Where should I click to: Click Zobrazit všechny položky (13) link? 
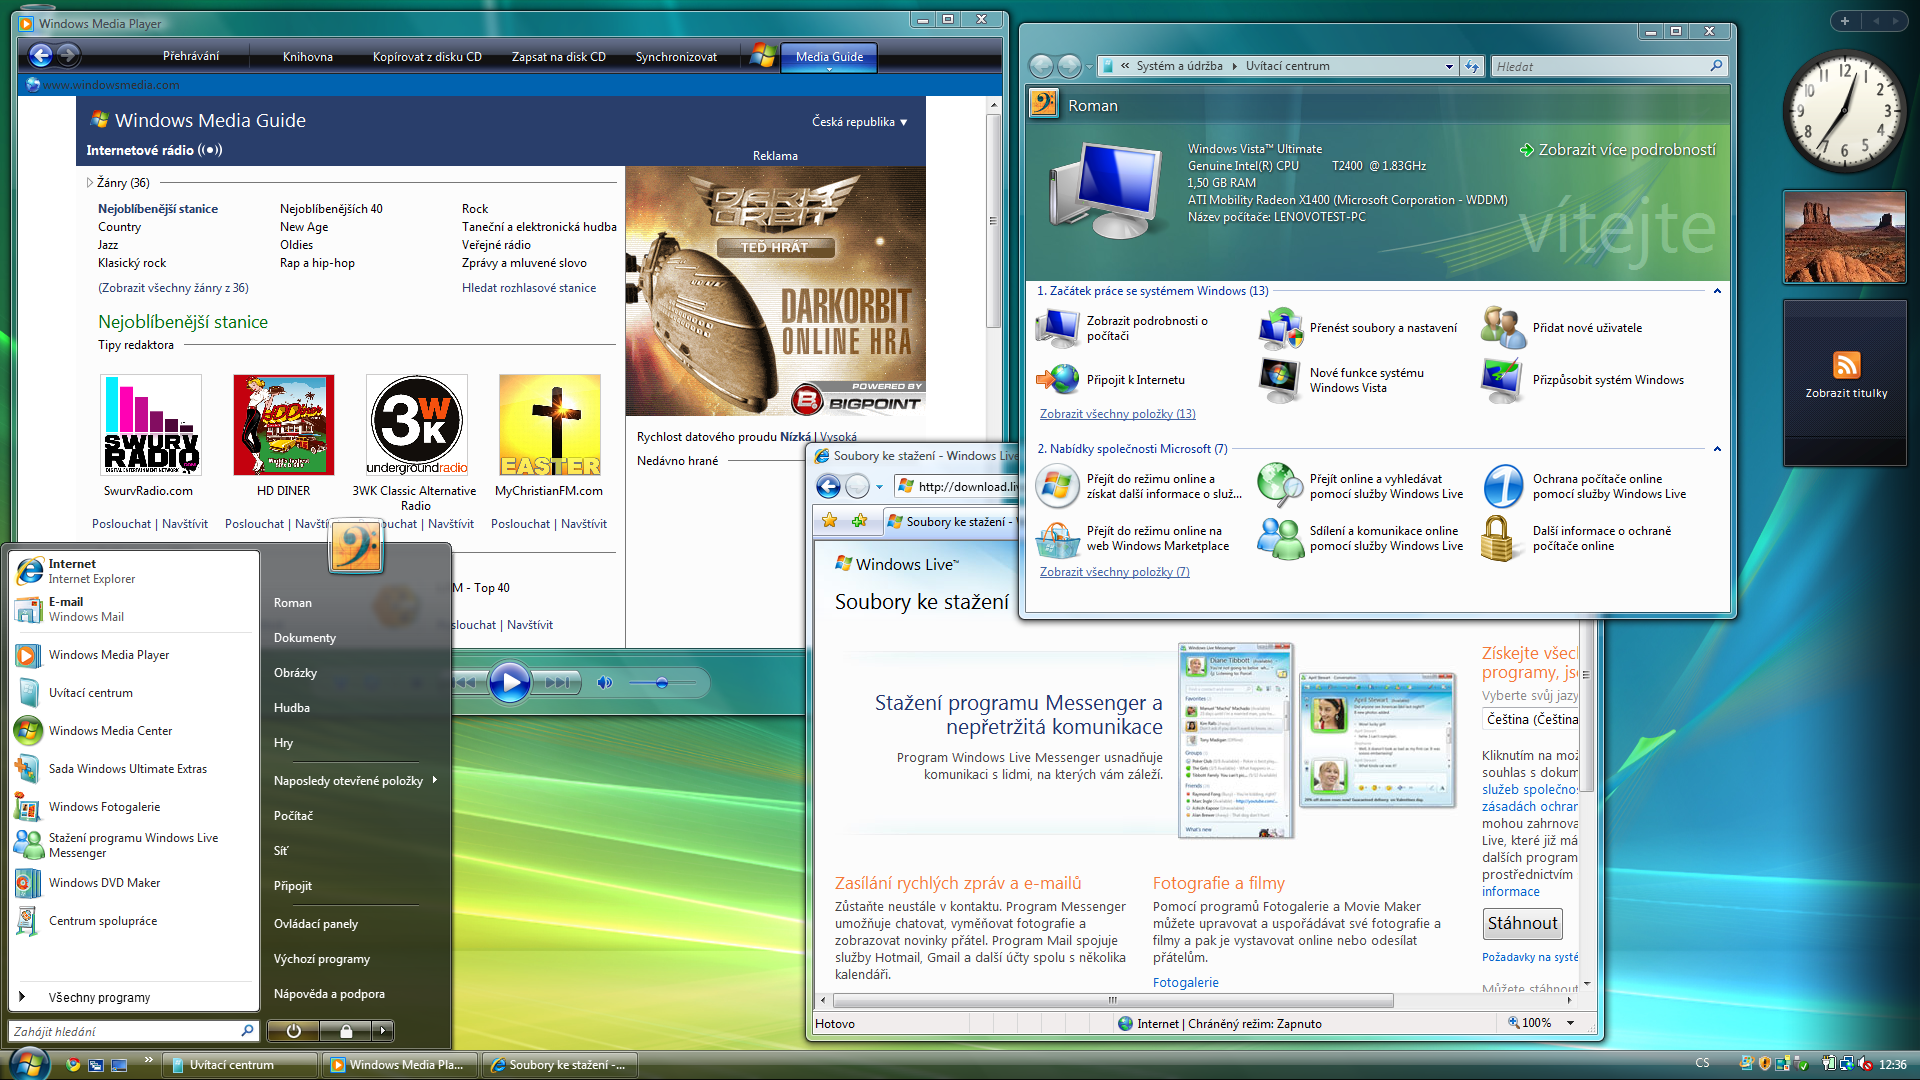coord(1117,414)
